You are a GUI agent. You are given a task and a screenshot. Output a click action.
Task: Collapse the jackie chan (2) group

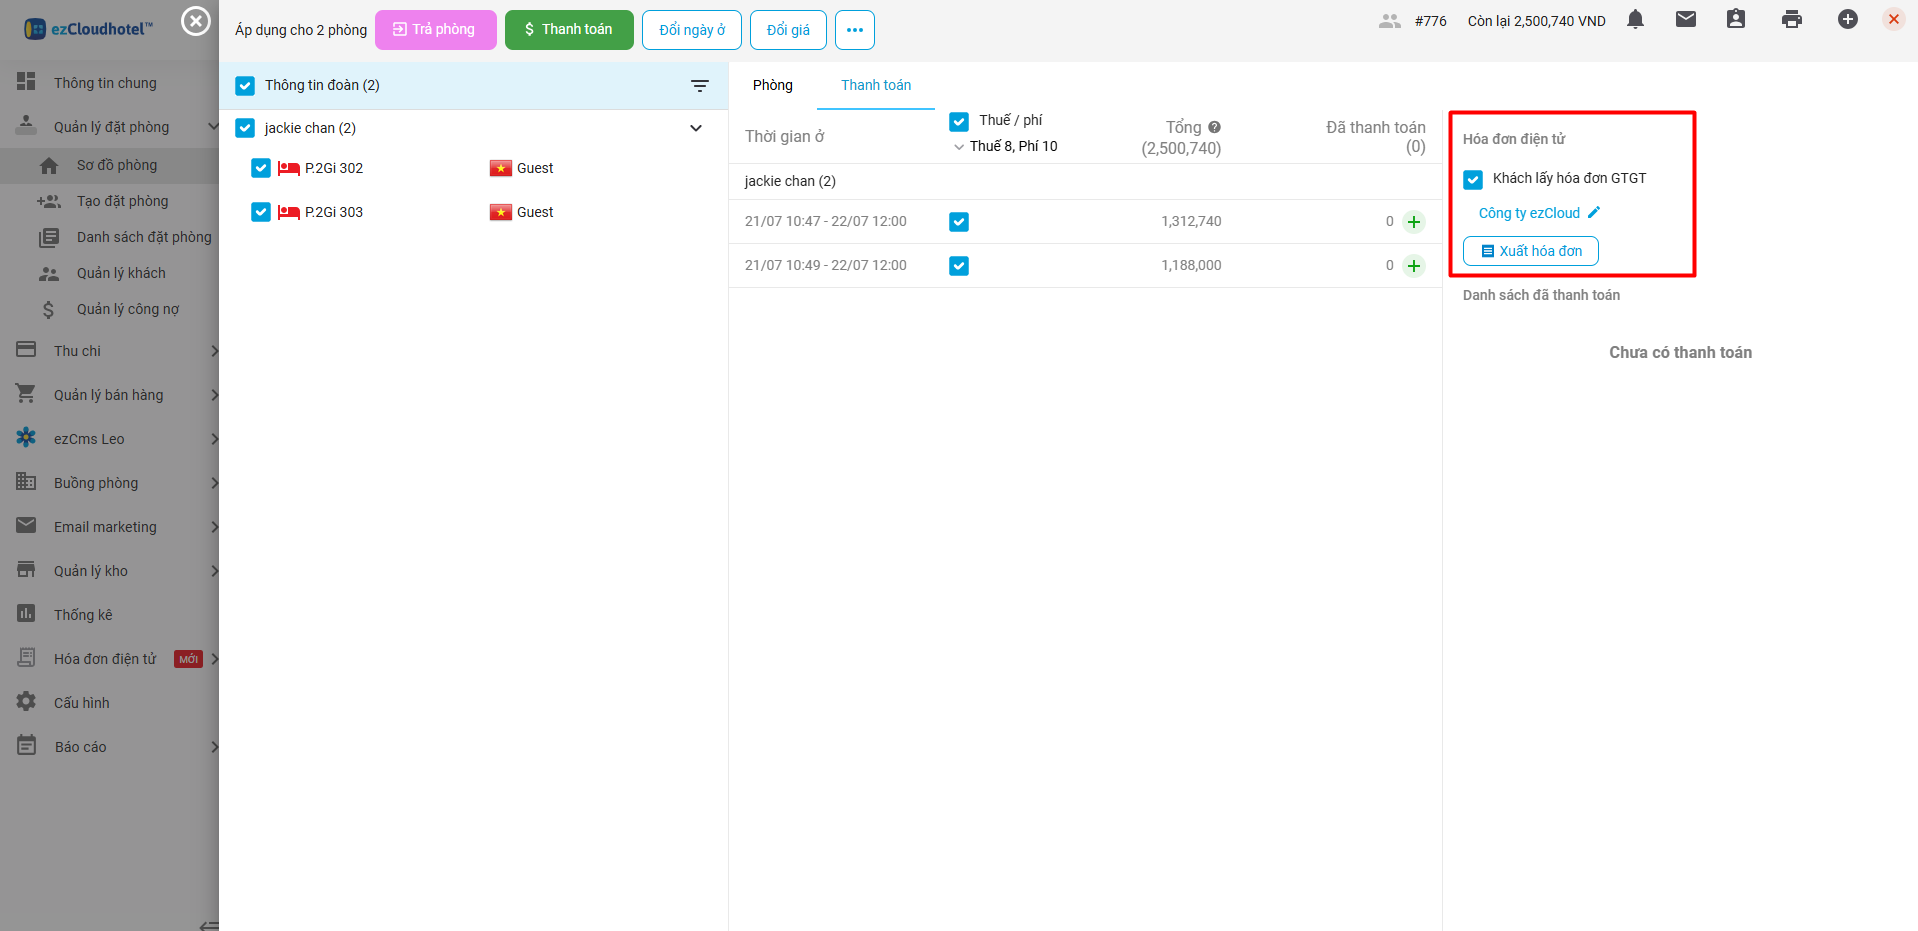(696, 128)
